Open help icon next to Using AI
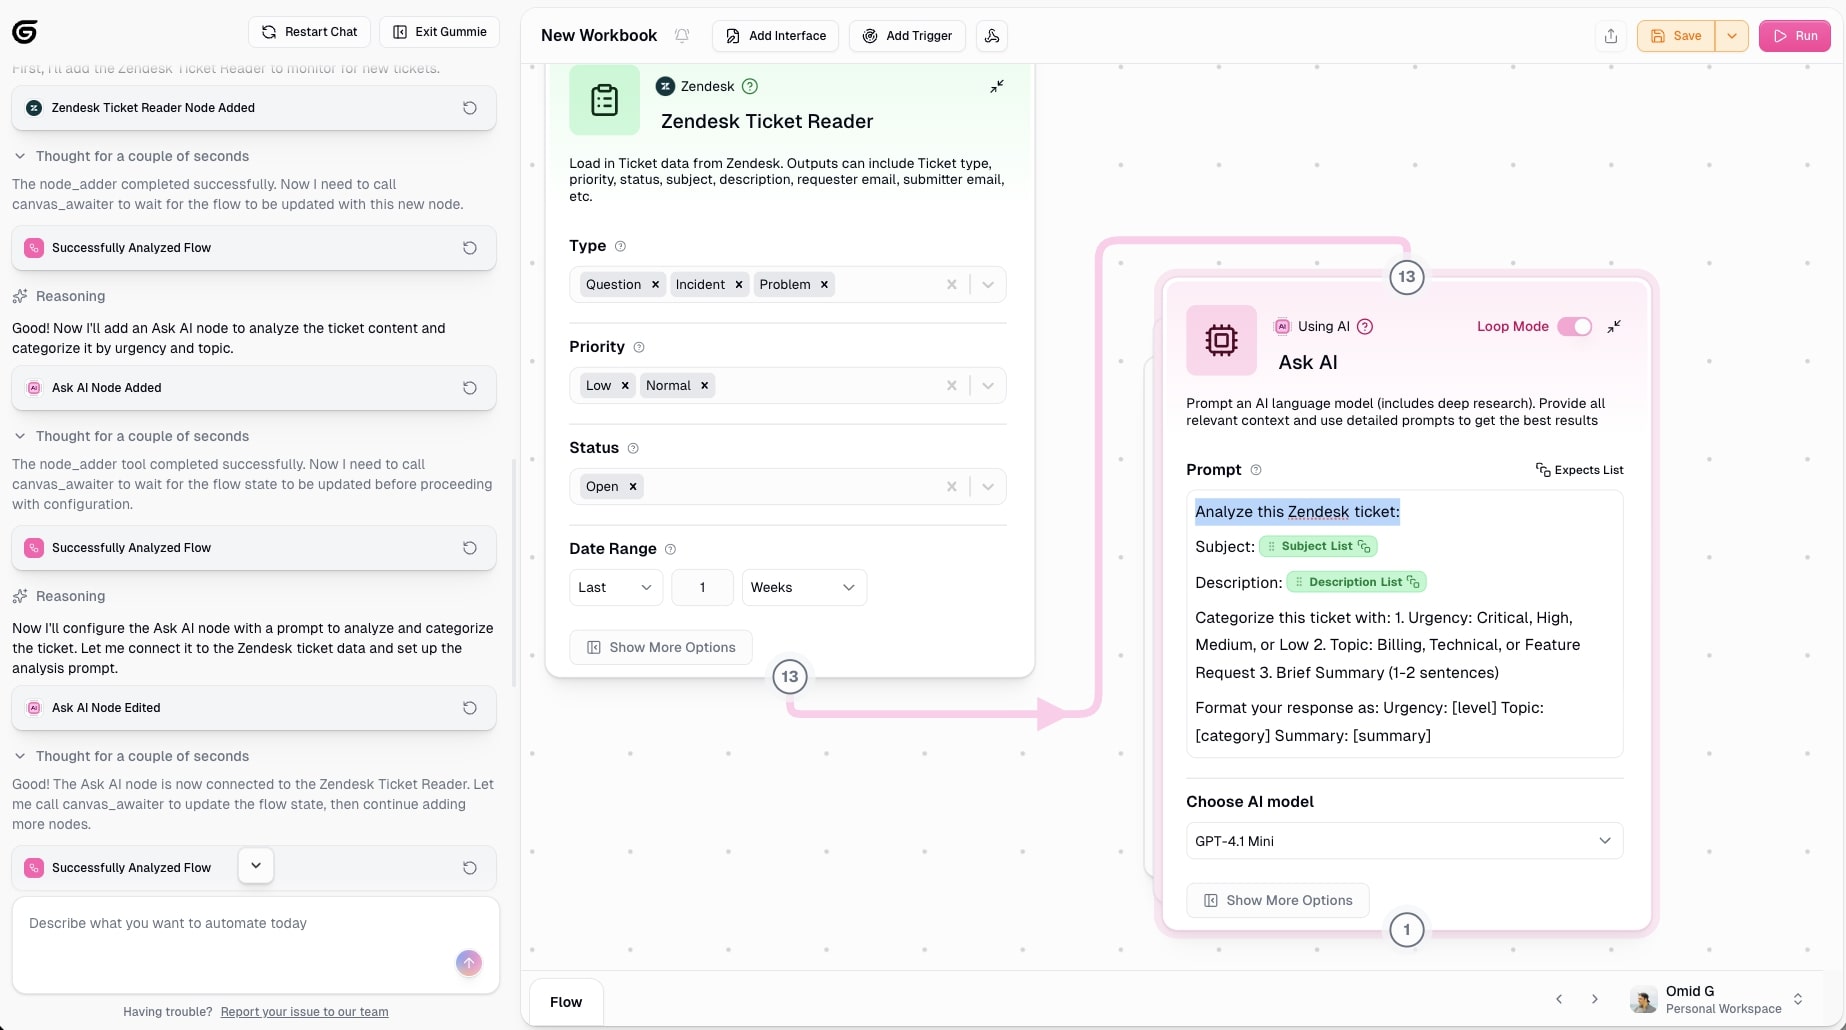This screenshot has width=1846, height=1030. point(1365,326)
